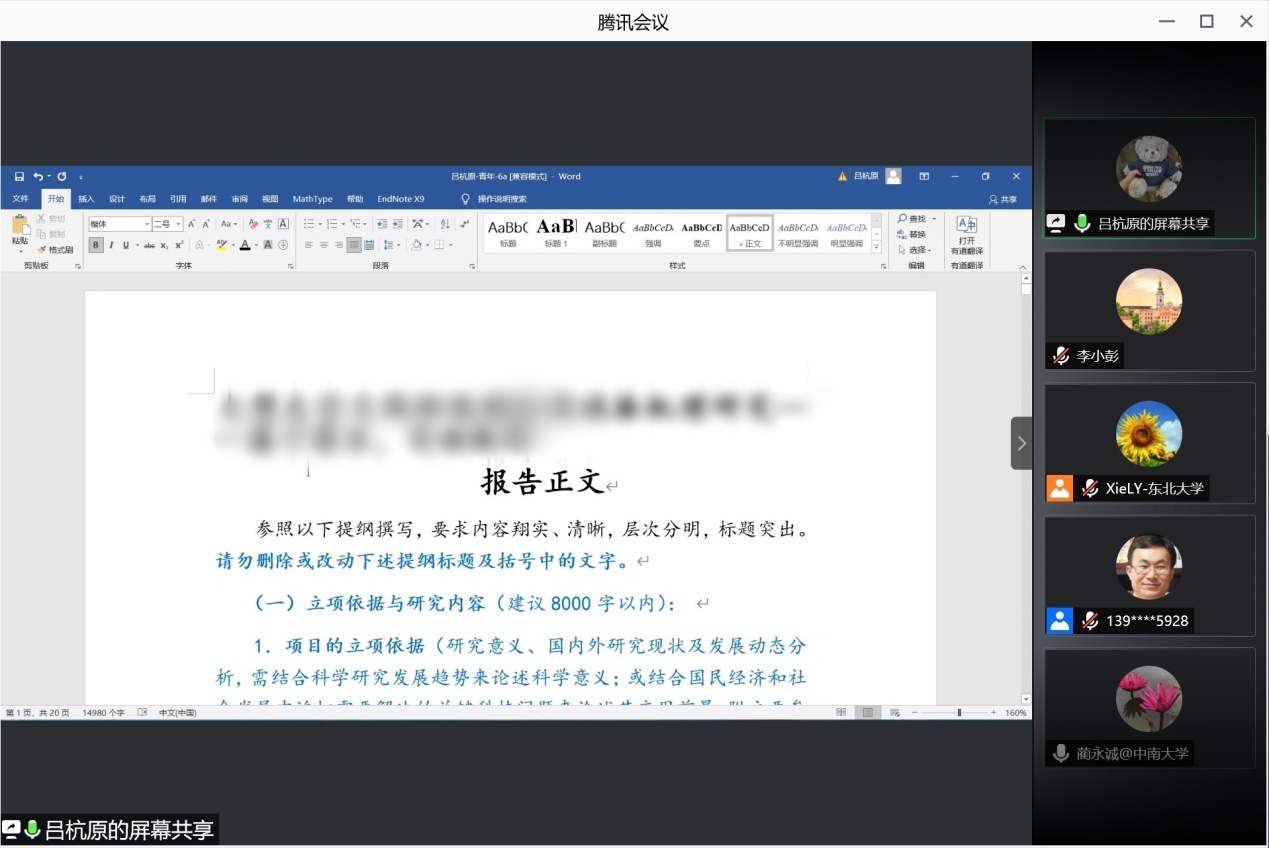The height and width of the screenshot is (848, 1269).
Task: Open the Youdao translate (有道翻译) icon
Action: tap(966, 236)
